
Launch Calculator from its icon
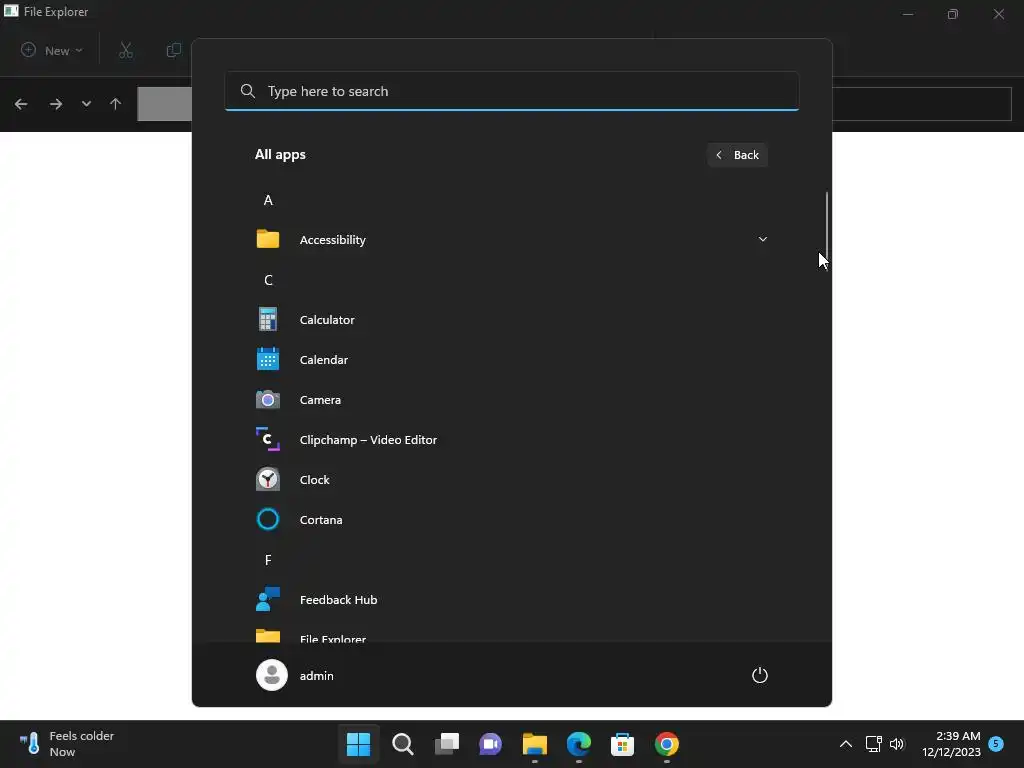click(268, 319)
